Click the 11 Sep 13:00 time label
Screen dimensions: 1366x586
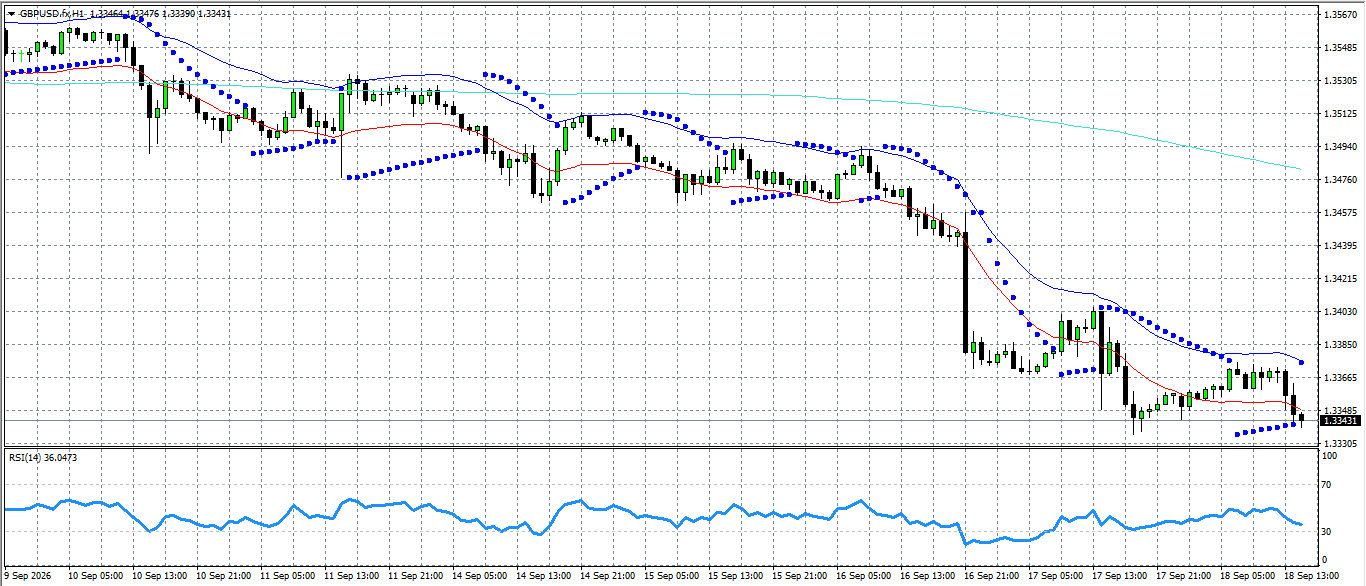(x=352, y=577)
